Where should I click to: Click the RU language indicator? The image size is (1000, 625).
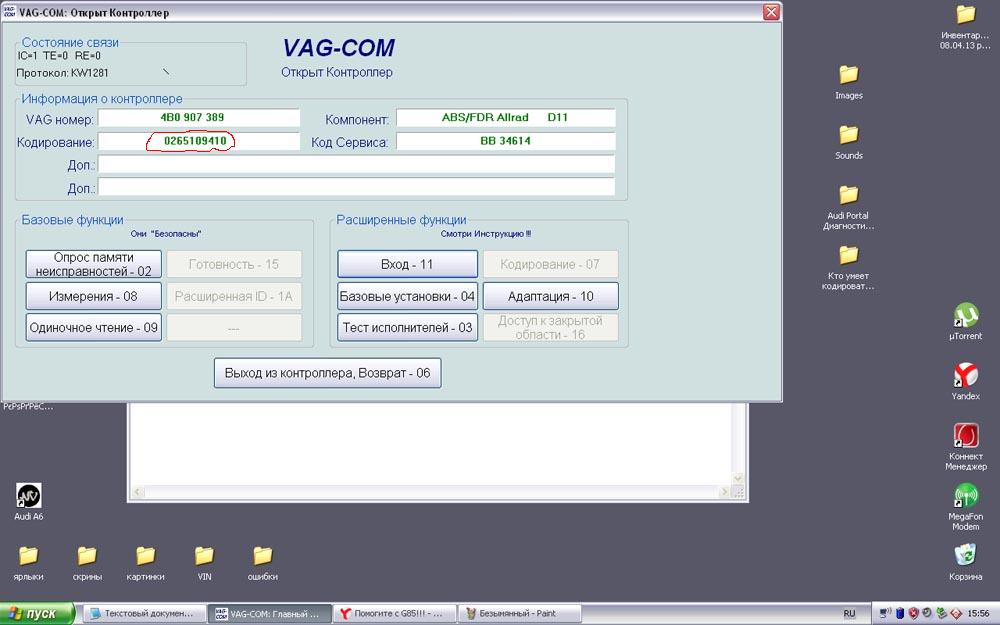coord(849,614)
